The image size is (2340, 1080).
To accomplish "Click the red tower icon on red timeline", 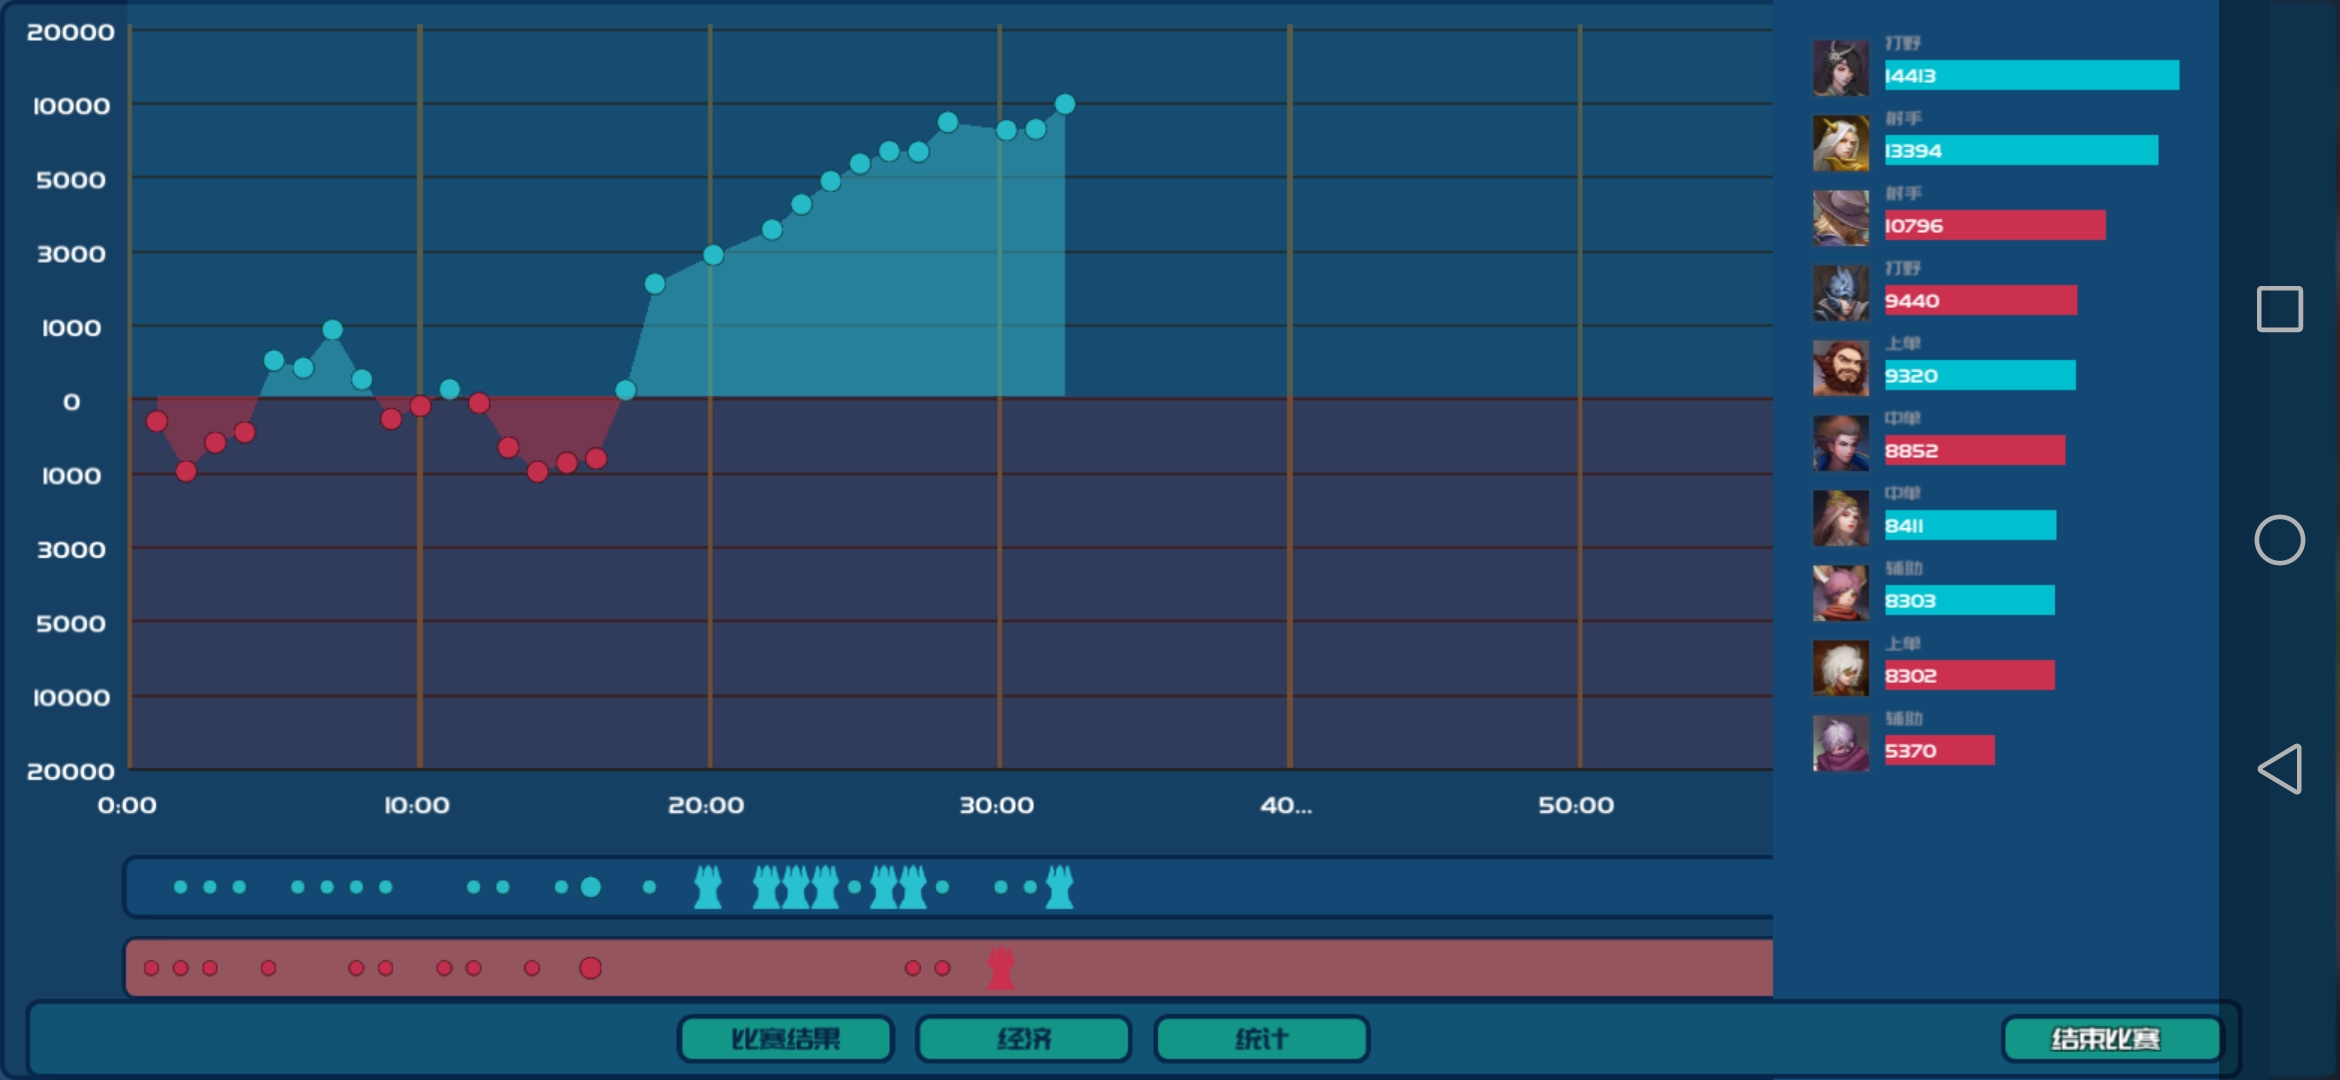I will (1001, 968).
